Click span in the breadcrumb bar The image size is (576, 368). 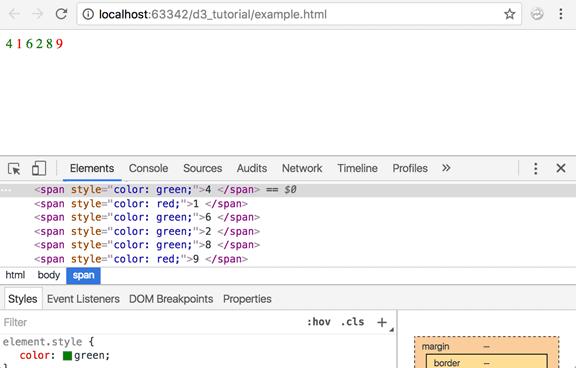coord(83,275)
